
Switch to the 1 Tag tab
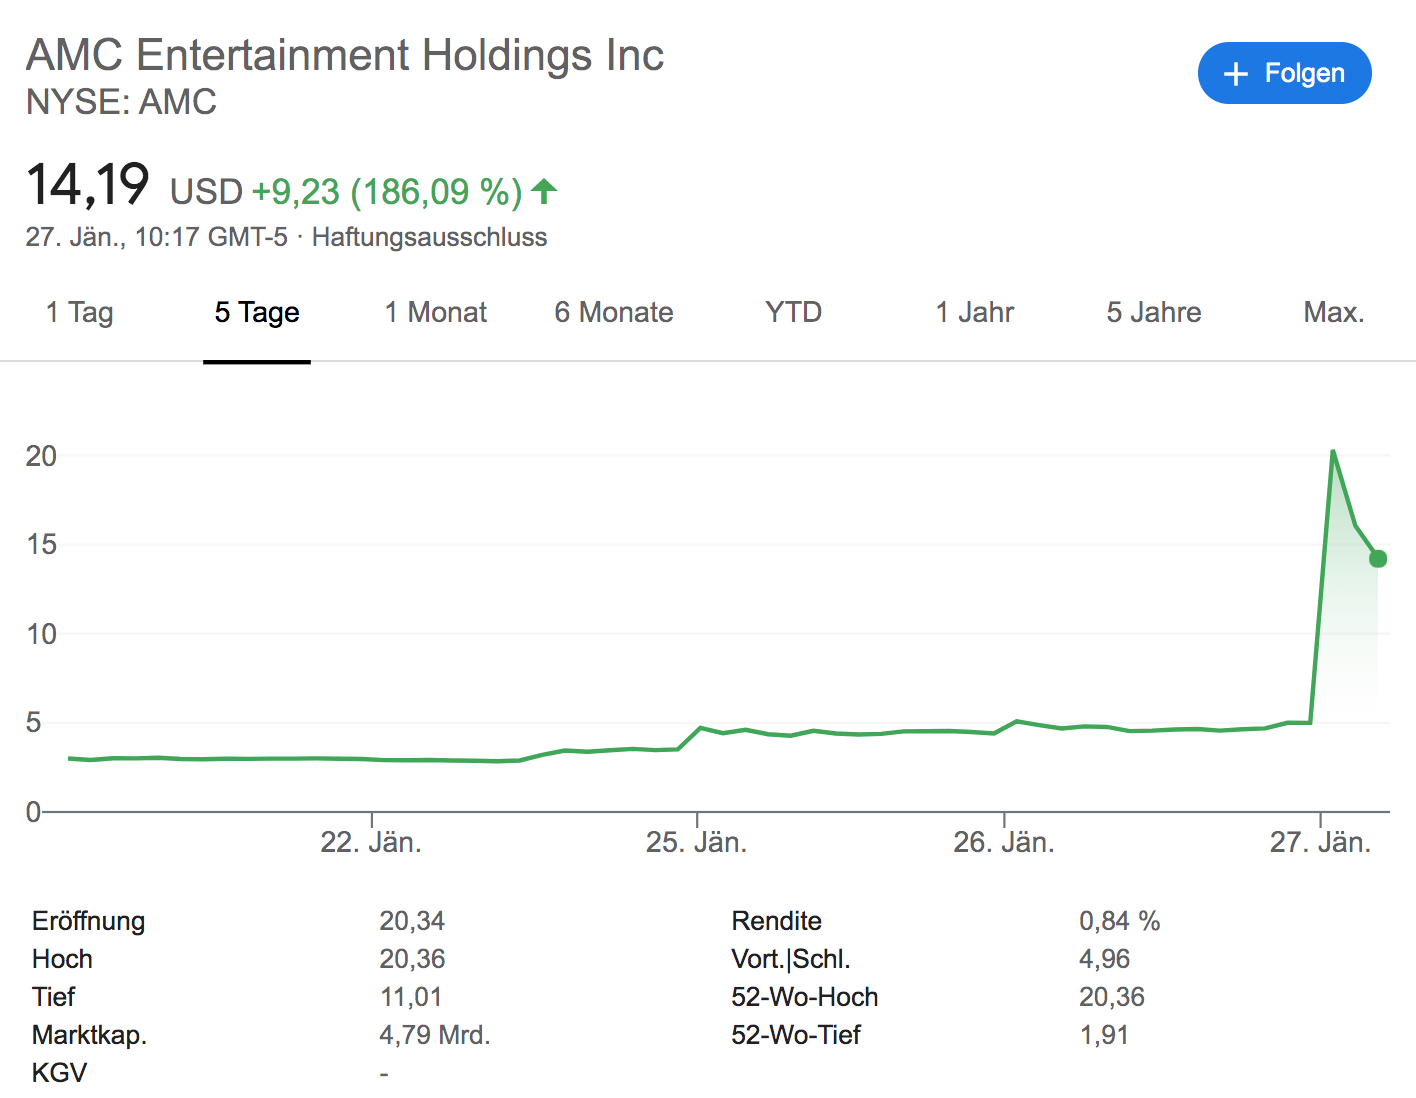coord(79,312)
